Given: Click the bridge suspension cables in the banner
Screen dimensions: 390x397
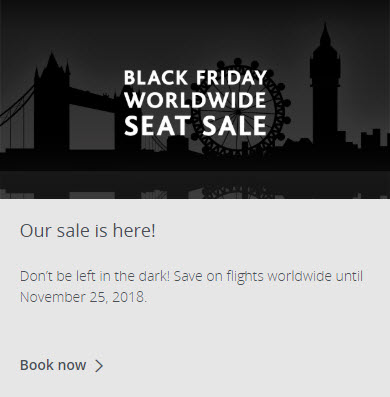Looking at the screenshot, I should [16, 108].
